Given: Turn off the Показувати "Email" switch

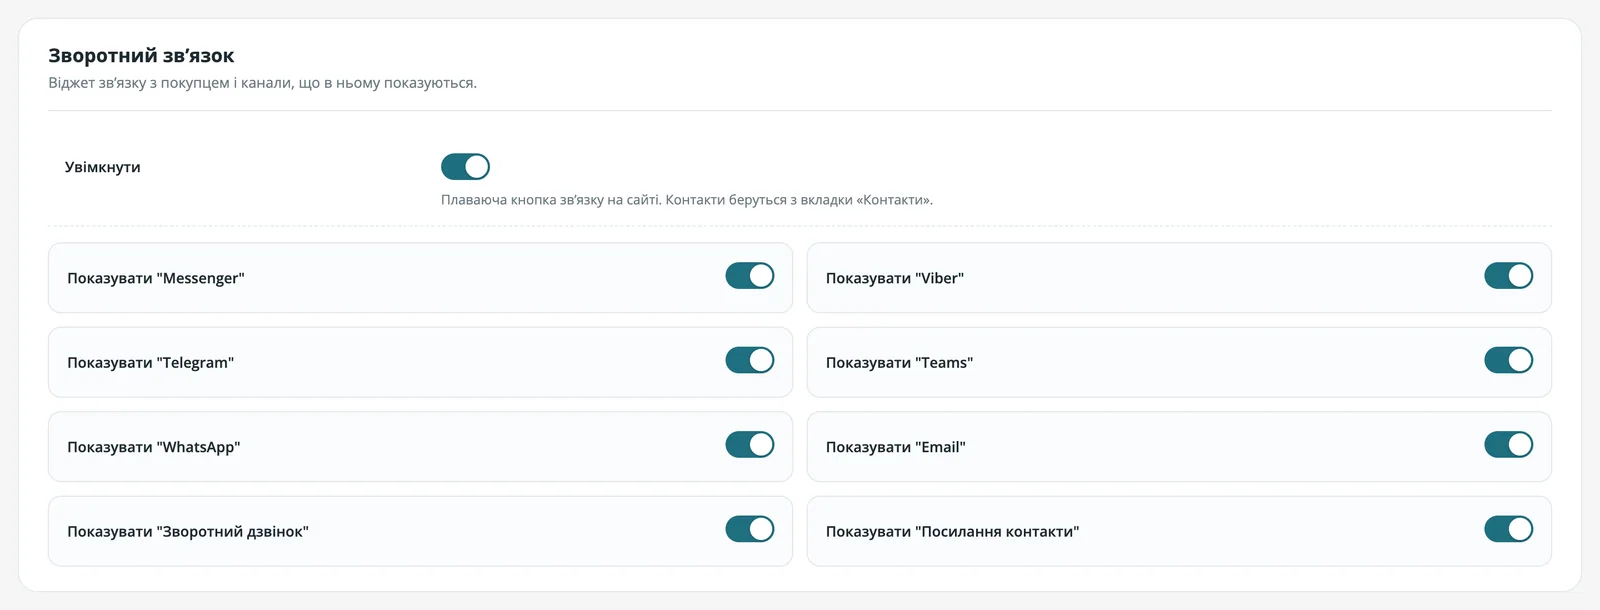Looking at the screenshot, I should pos(1509,445).
